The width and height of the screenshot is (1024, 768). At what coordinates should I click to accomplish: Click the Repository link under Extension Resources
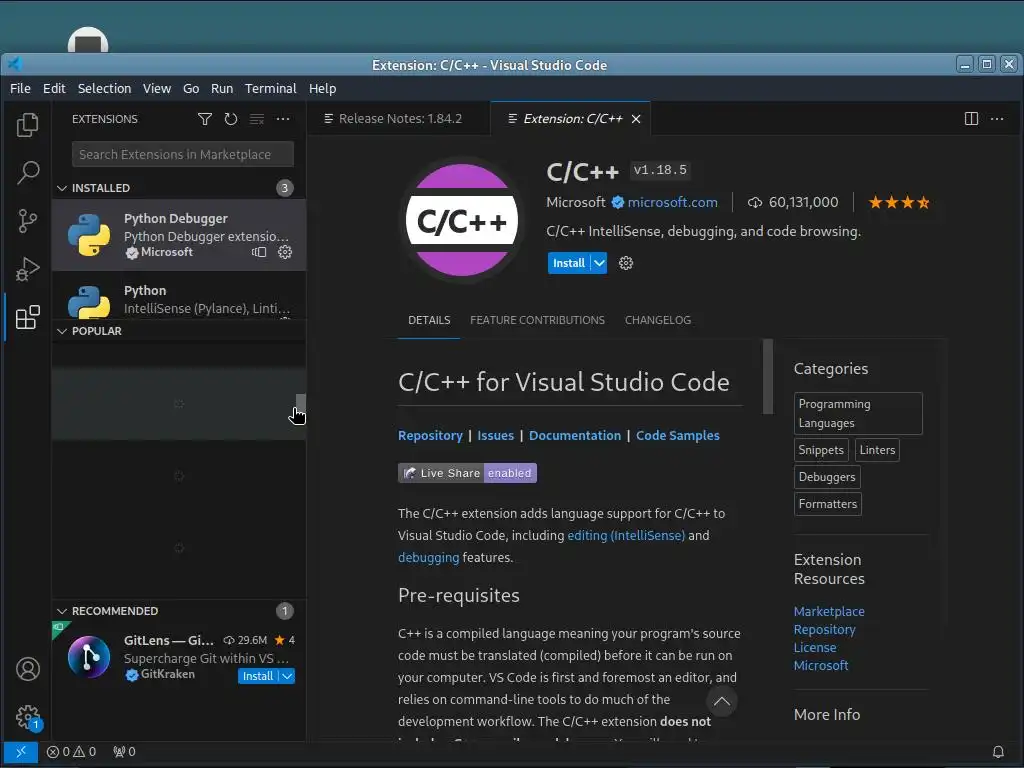[824, 630]
